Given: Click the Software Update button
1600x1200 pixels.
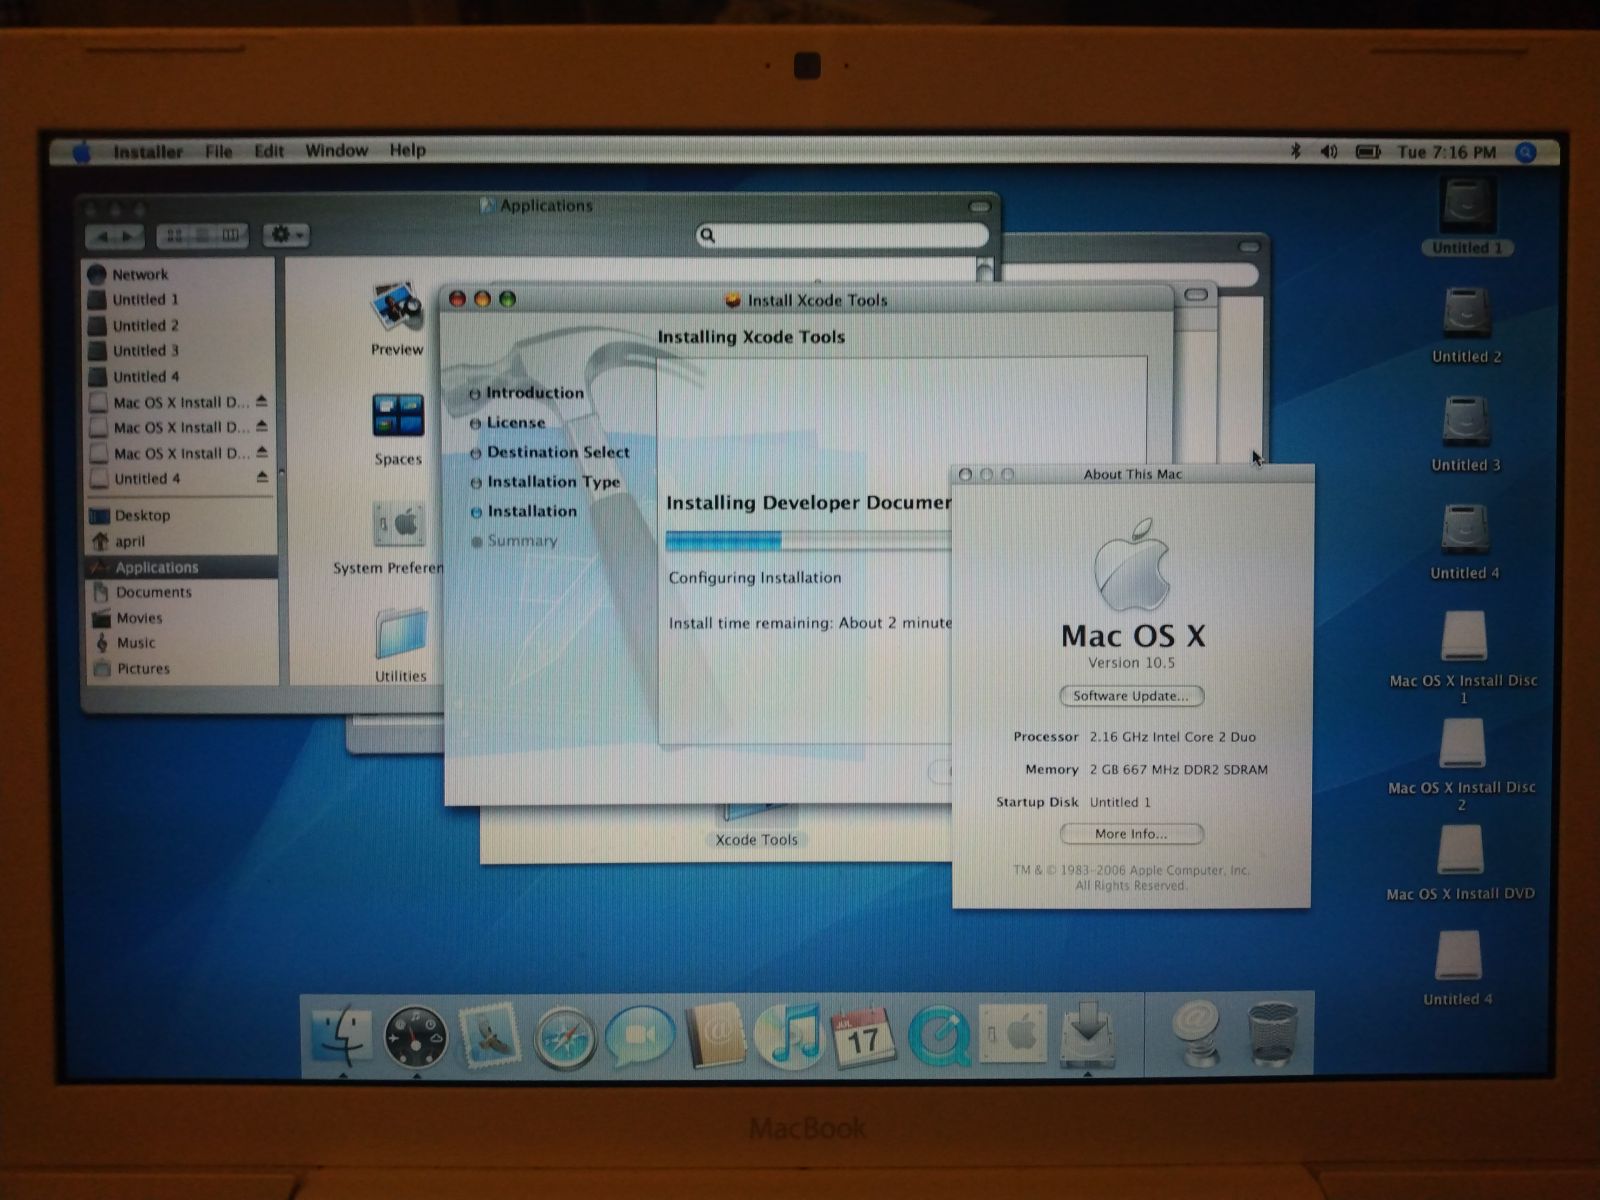Looking at the screenshot, I should [1131, 696].
